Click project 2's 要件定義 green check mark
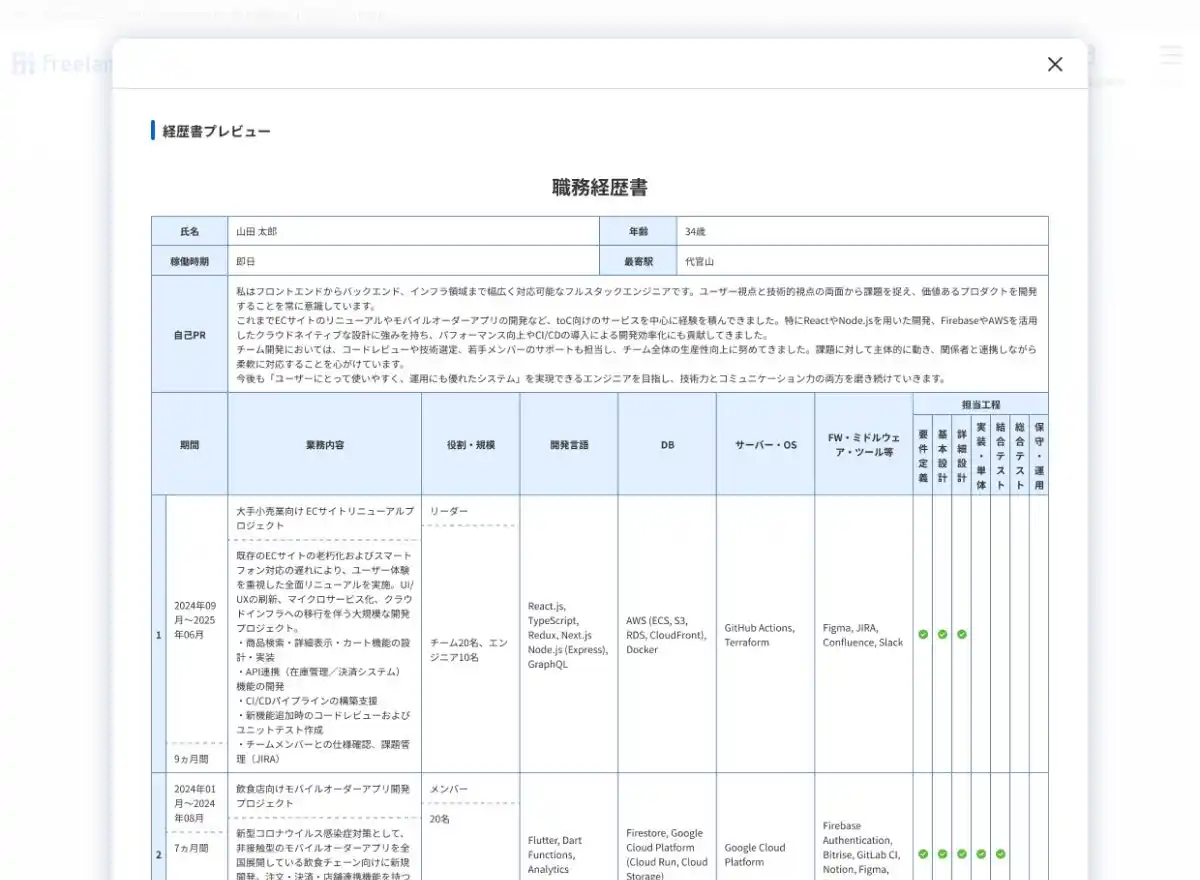Screen dimensions: 1200x880 (x=923, y=854)
